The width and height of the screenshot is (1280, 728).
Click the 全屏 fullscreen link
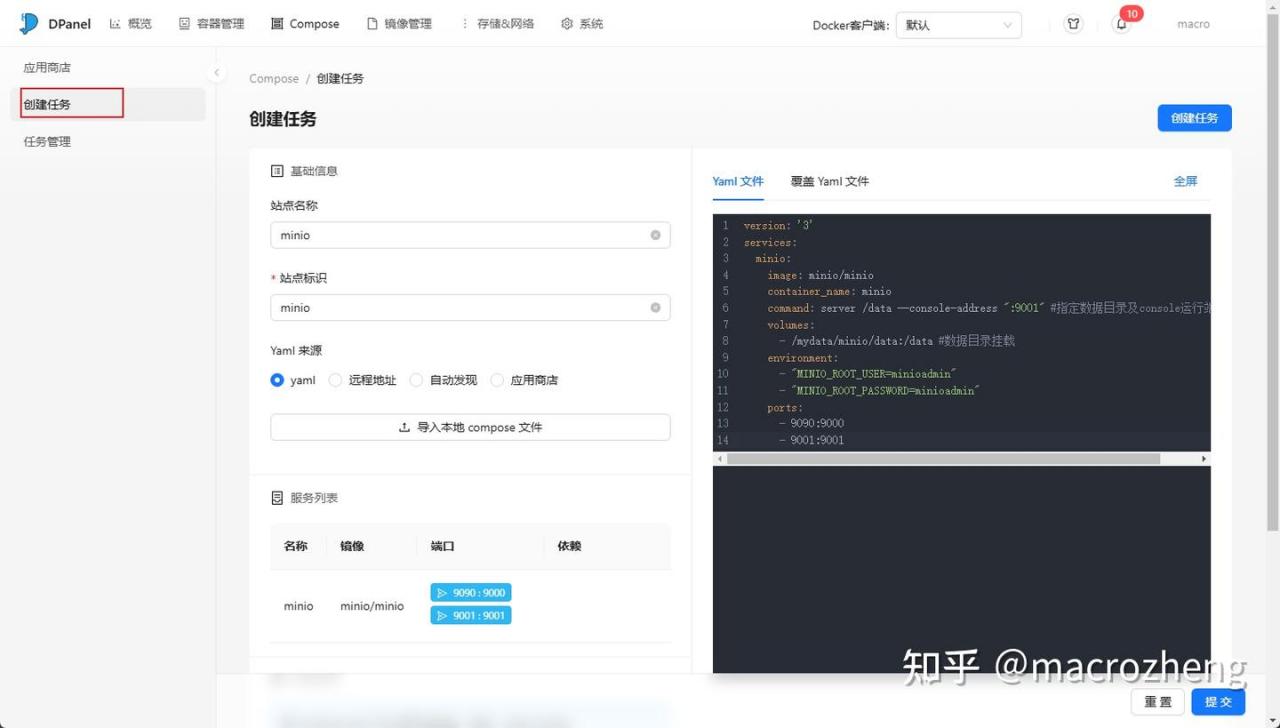click(1185, 181)
